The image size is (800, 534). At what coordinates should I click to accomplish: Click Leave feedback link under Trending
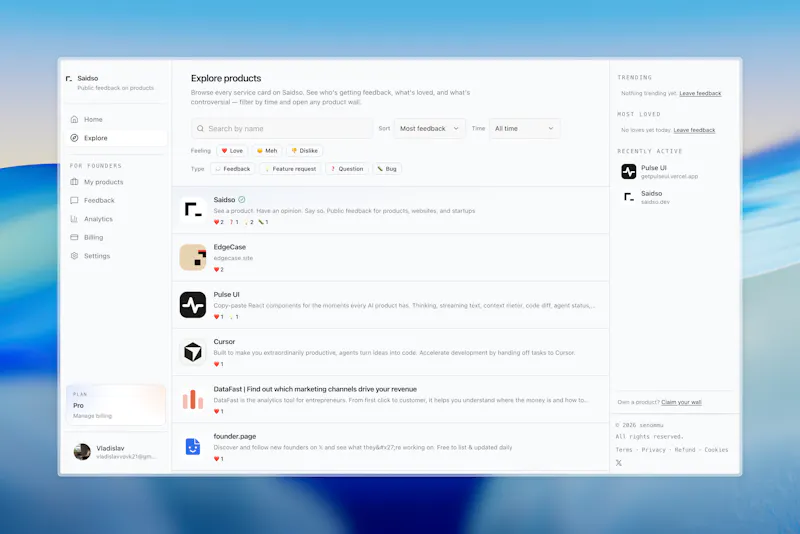(x=700, y=93)
